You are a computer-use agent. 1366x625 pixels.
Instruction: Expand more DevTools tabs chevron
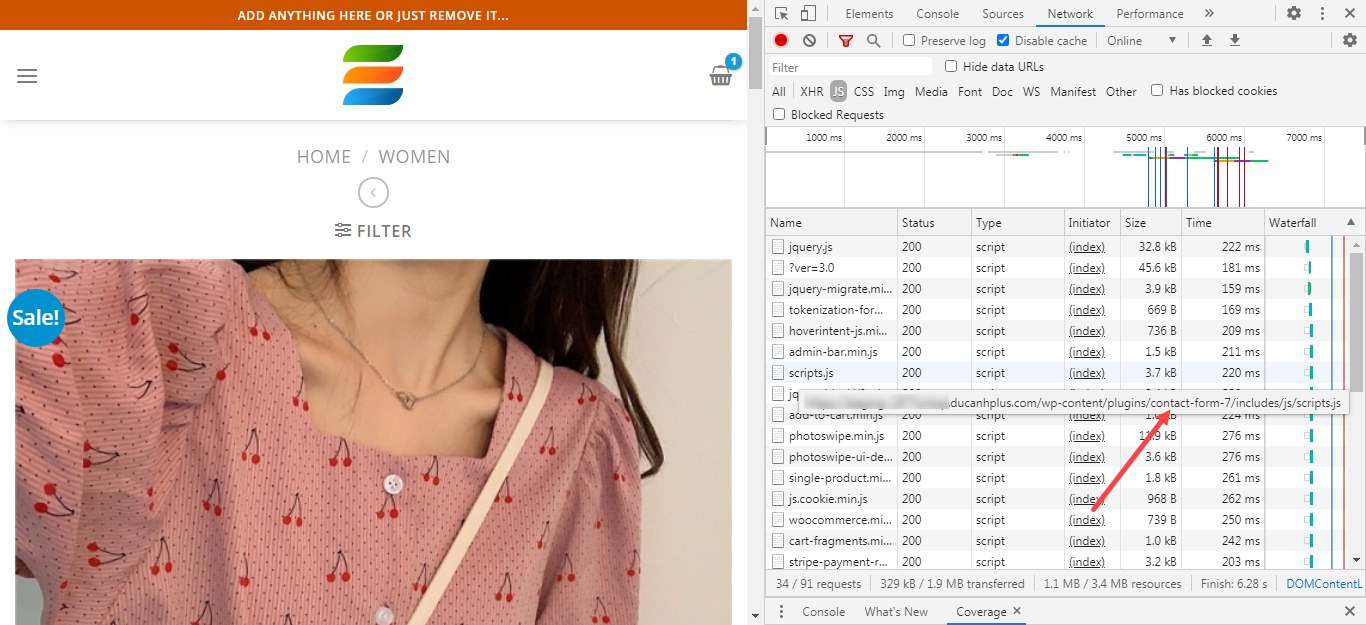click(x=1209, y=14)
